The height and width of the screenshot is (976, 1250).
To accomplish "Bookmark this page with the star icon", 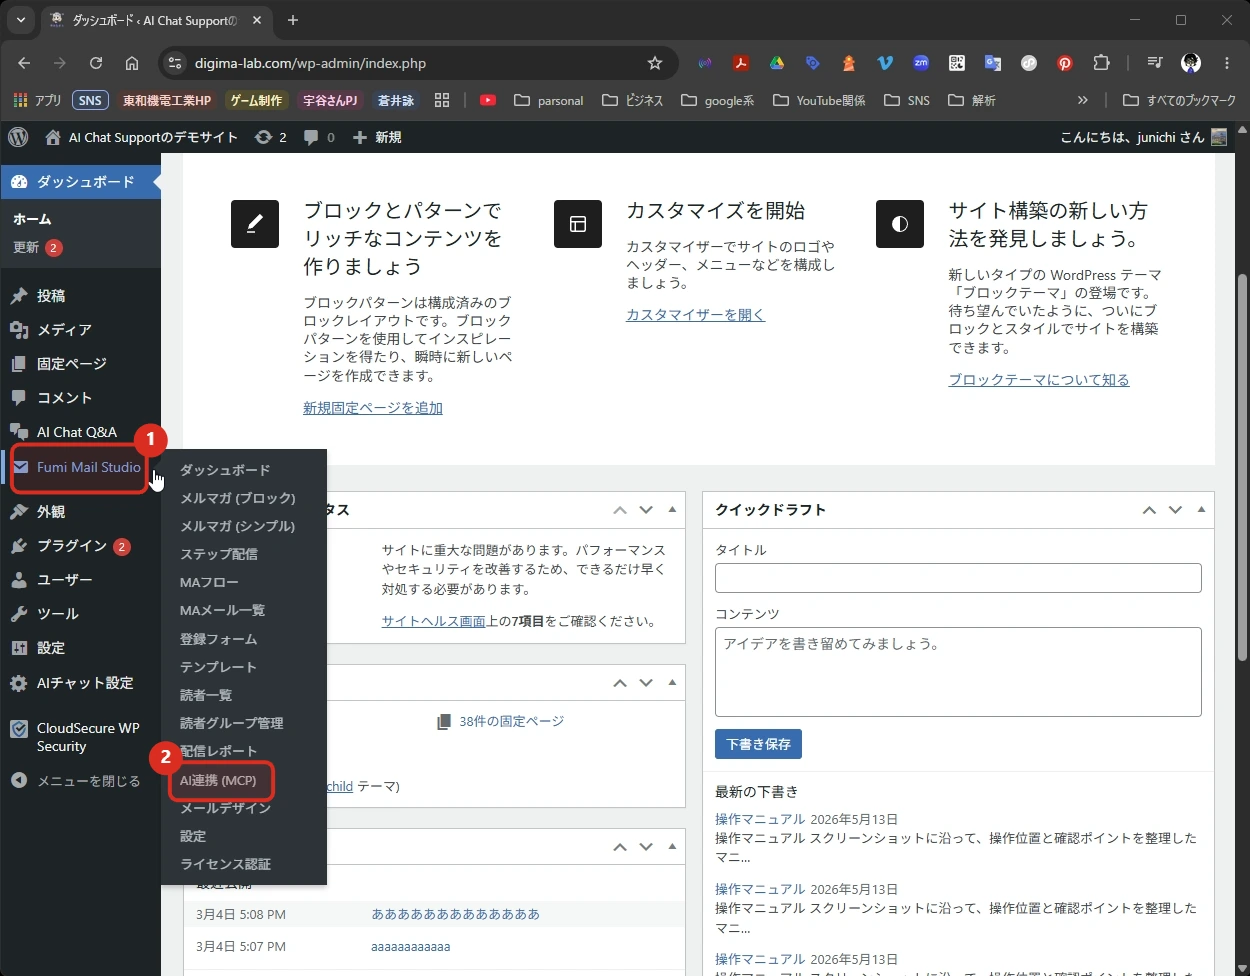I will [655, 63].
